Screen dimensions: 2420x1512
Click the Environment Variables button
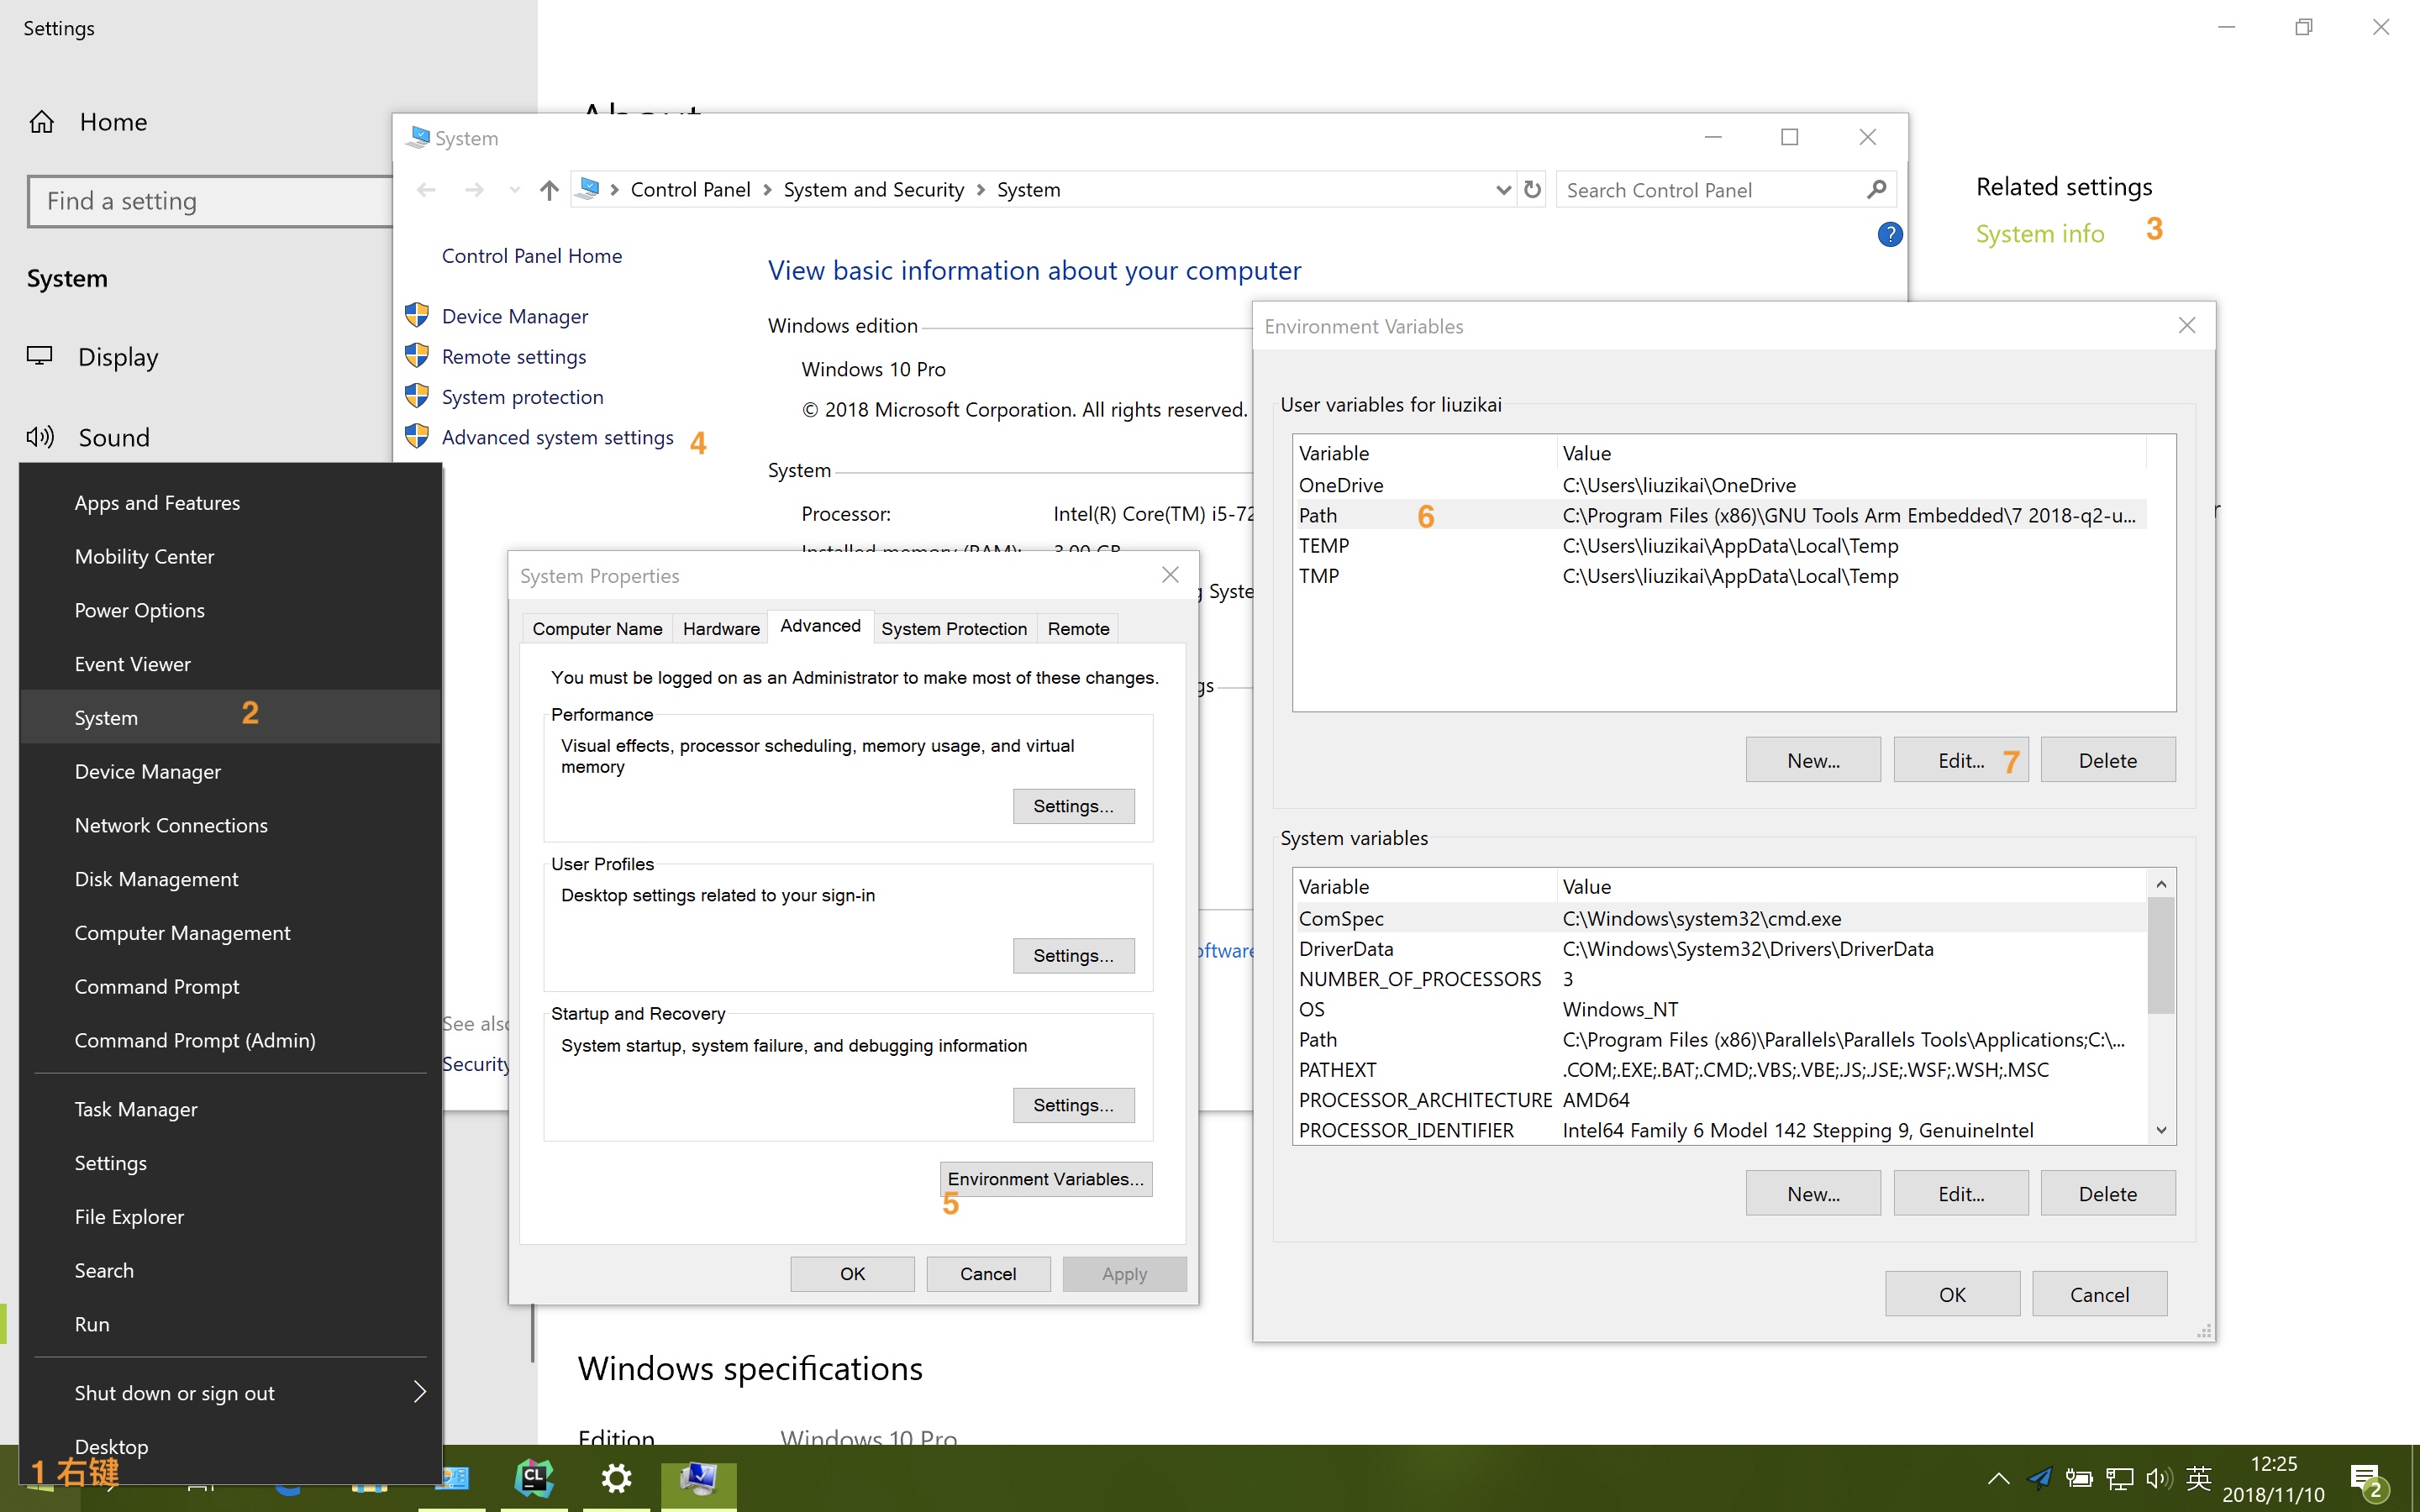pyautogui.click(x=1046, y=1179)
